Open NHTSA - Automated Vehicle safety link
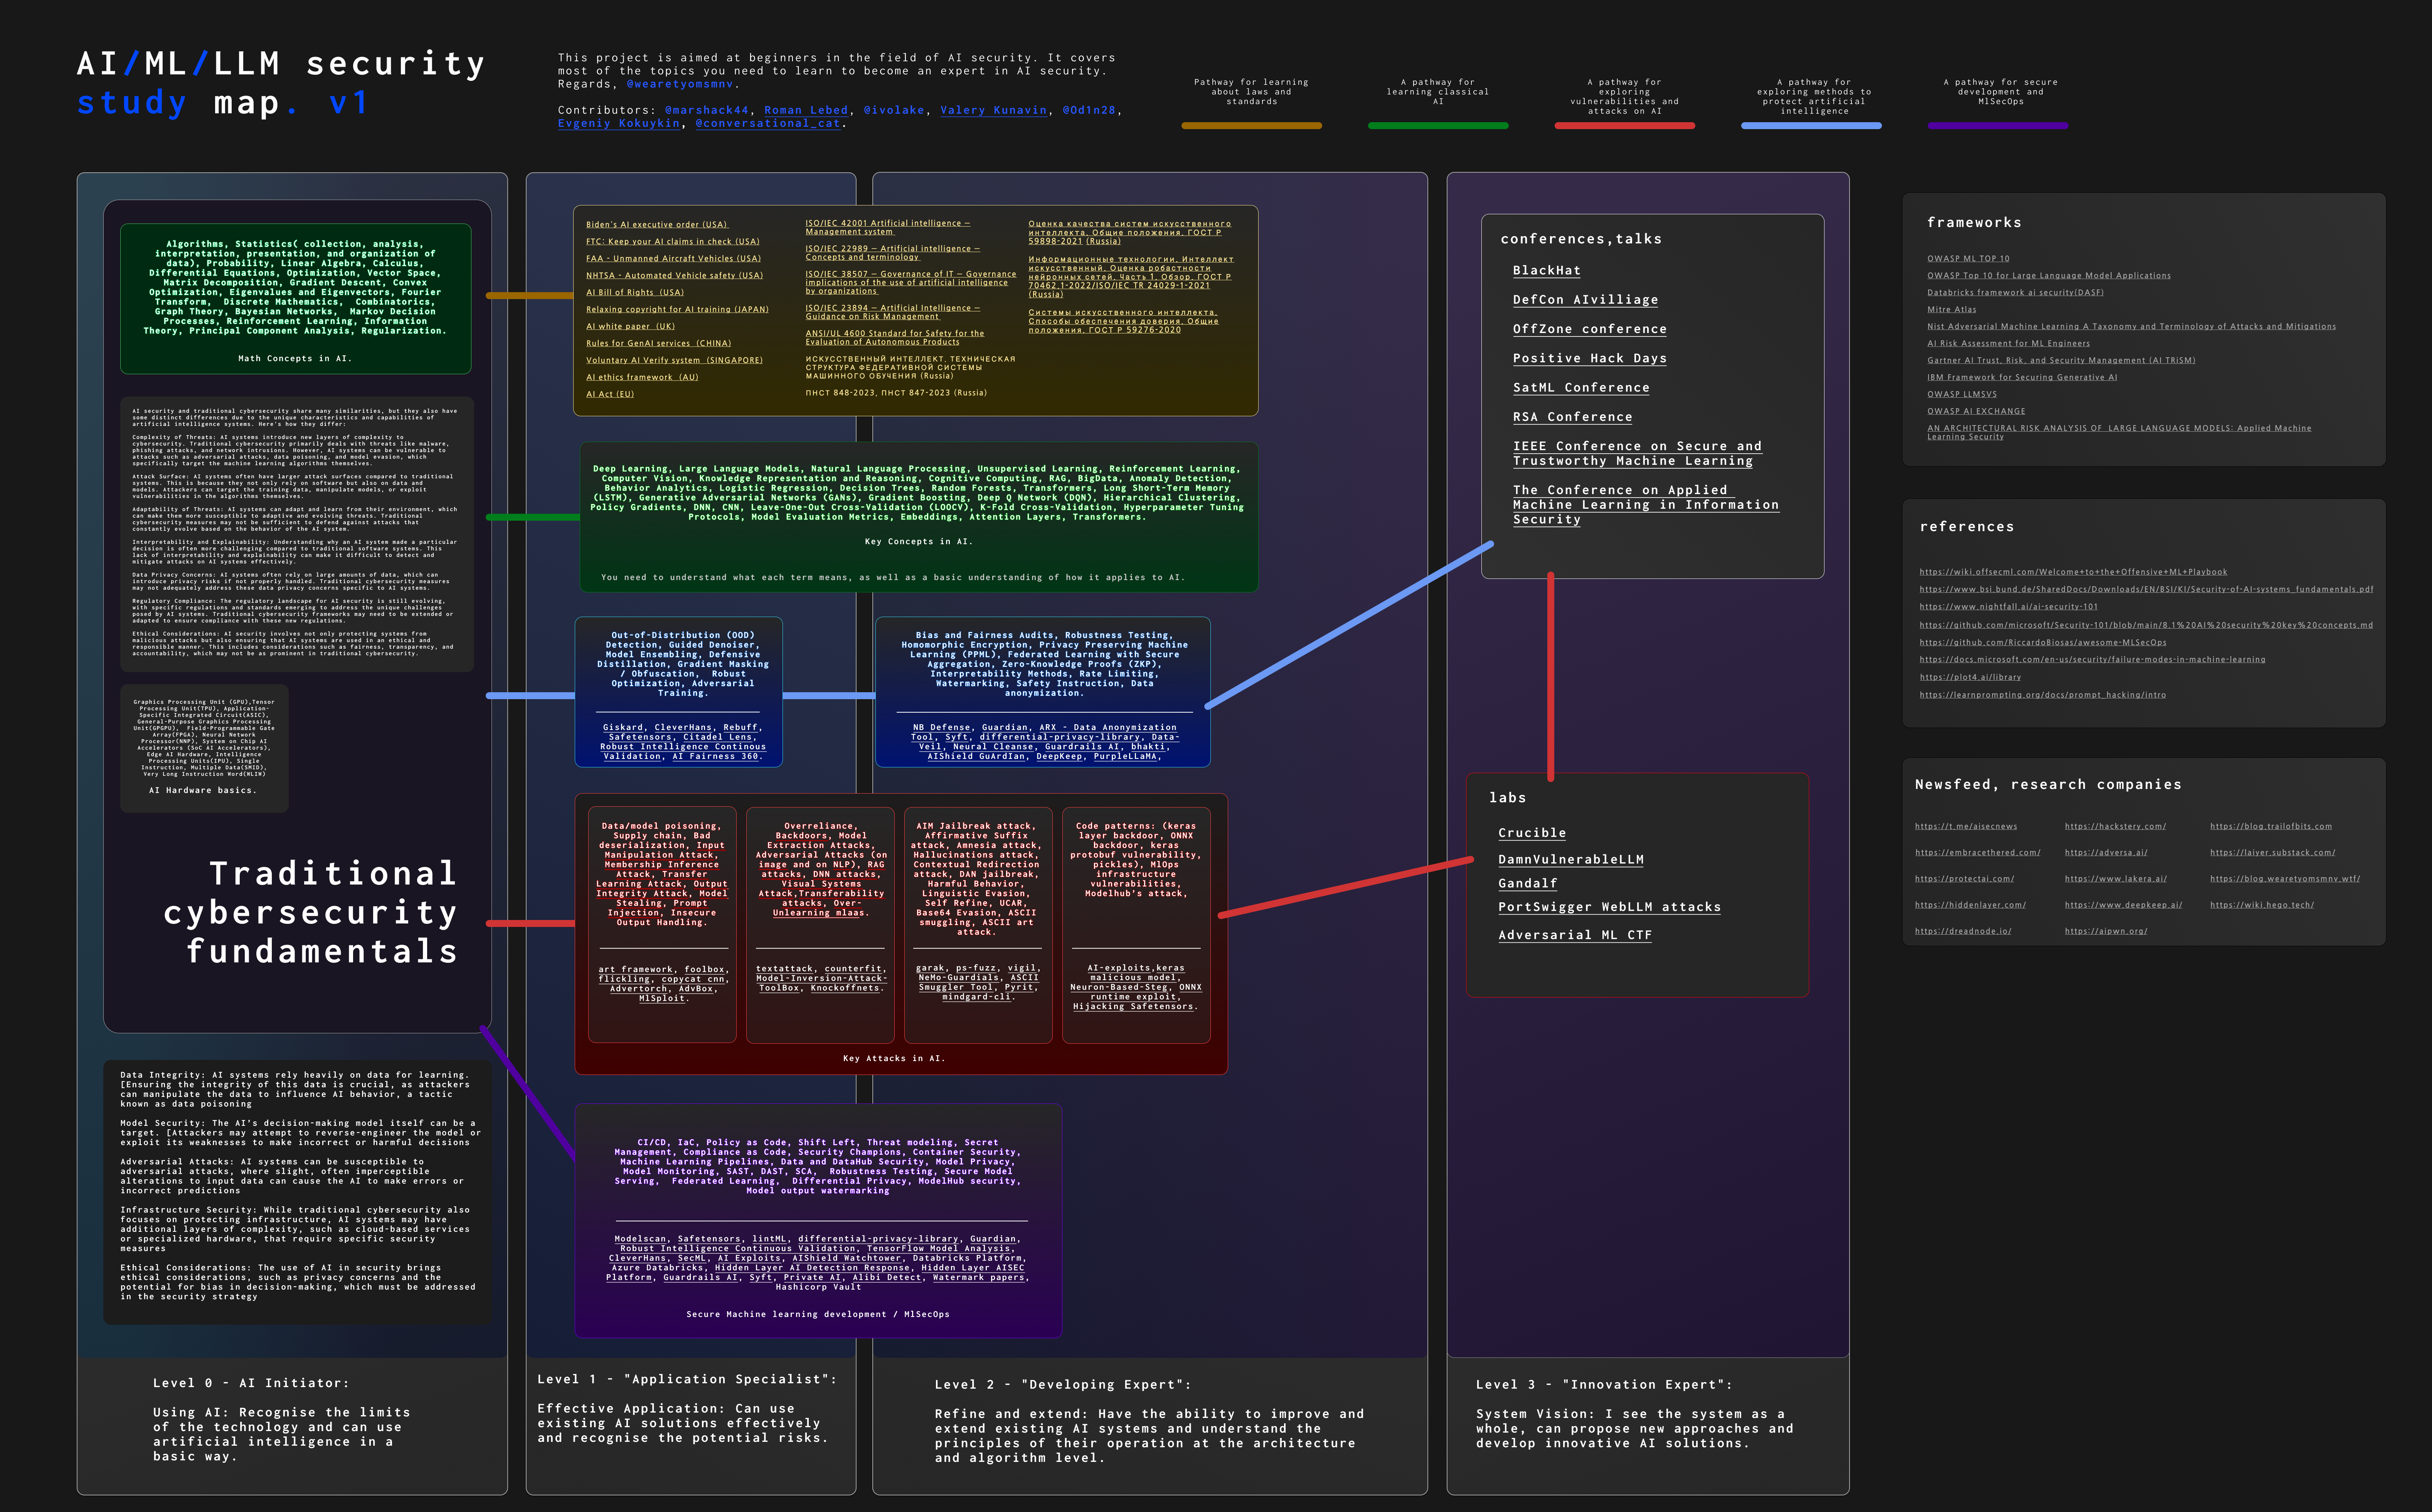This screenshot has width=2432, height=1512. pos(674,275)
